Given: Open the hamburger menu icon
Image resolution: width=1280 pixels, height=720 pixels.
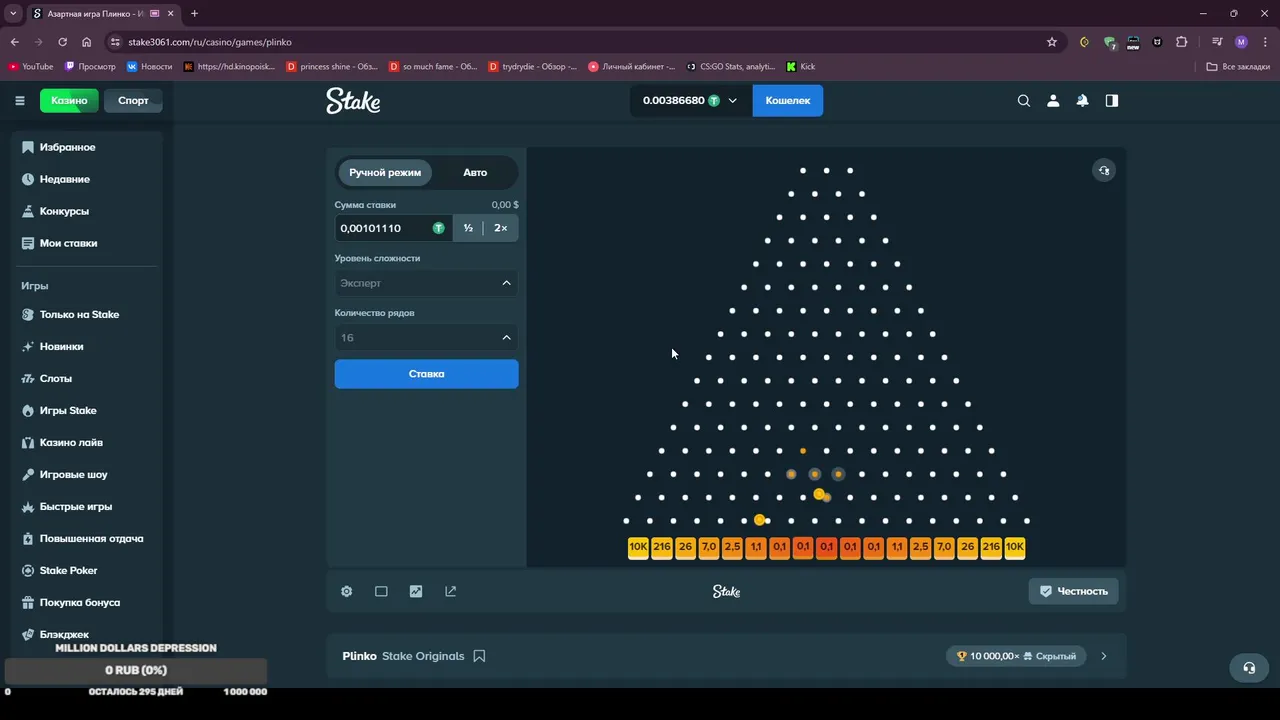Looking at the screenshot, I should pos(19,100).
